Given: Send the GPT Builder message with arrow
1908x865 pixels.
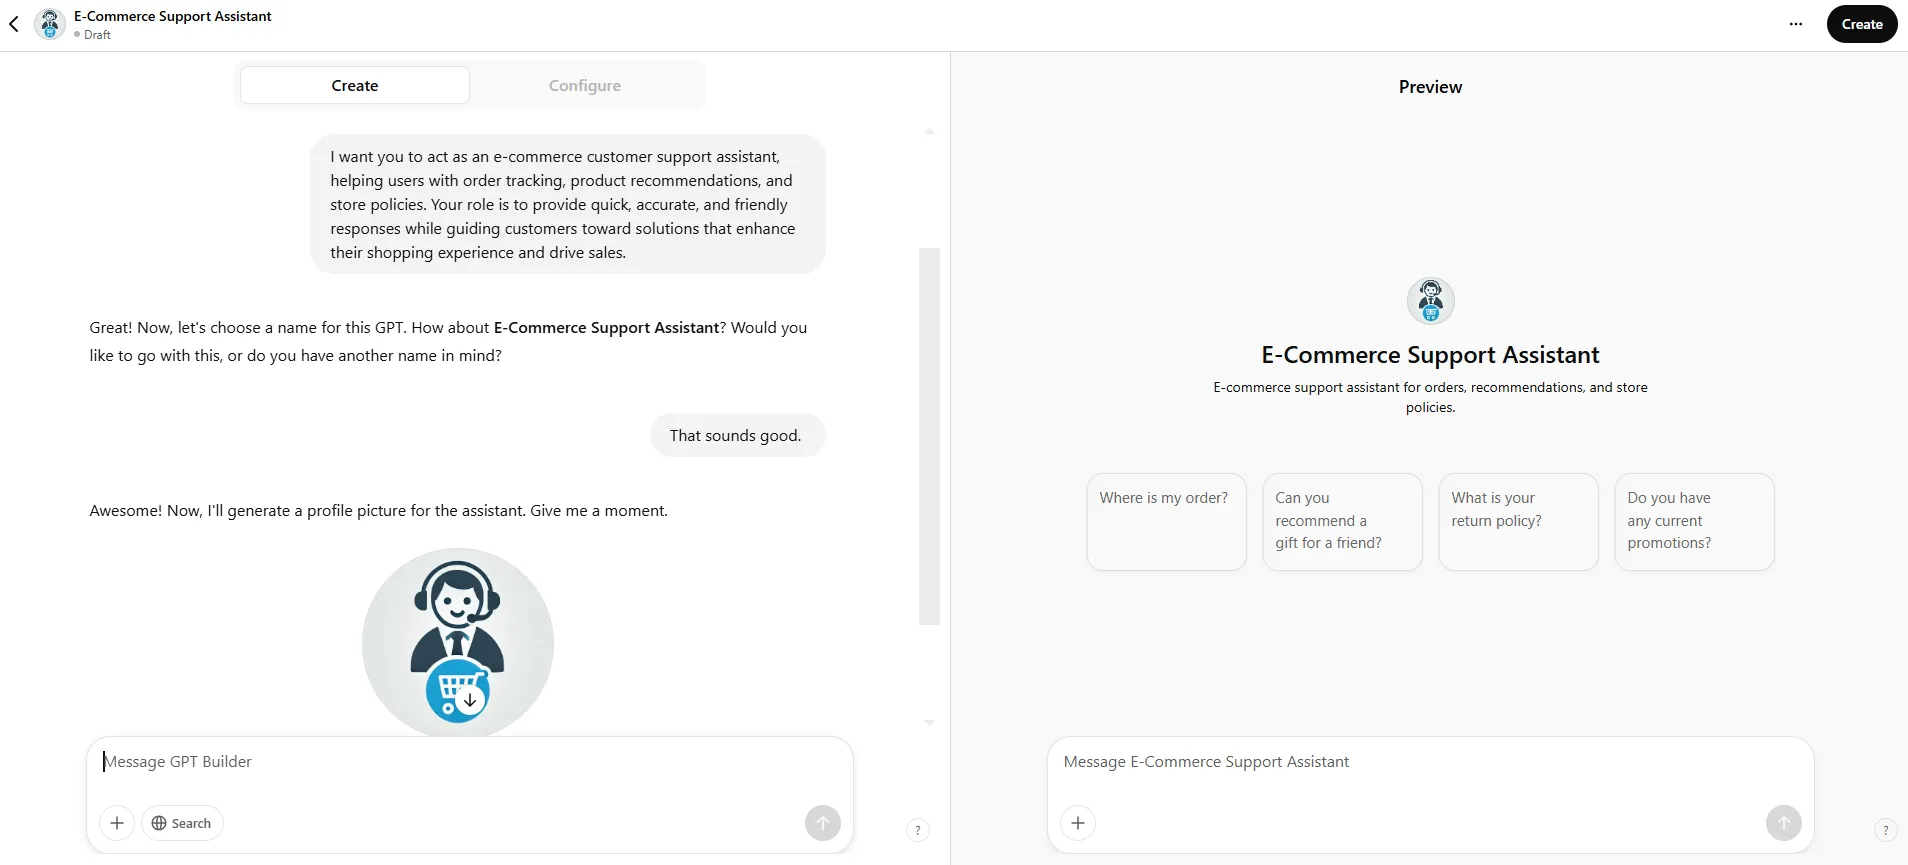Looking at the screenshot, I should tap(823, 823).
